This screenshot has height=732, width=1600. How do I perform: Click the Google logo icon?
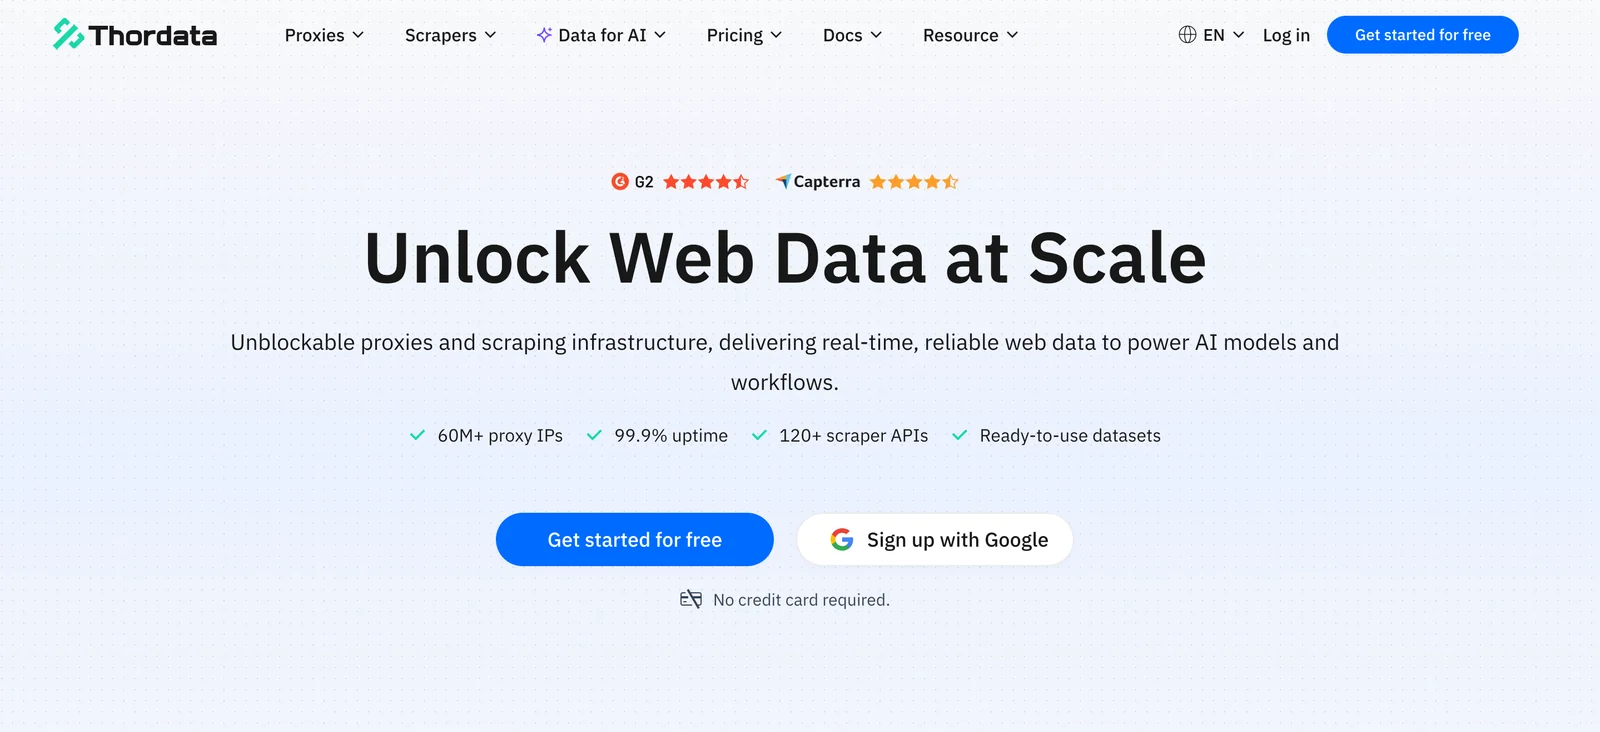click(842, 540)
